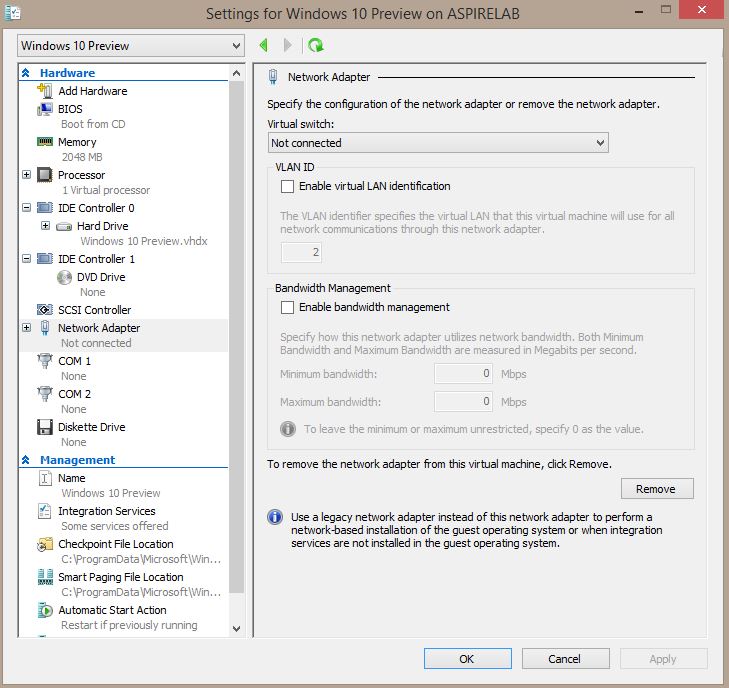729x688 pixels.
Task: Click the SCSI Controller icon
Action: pos(45,310)
